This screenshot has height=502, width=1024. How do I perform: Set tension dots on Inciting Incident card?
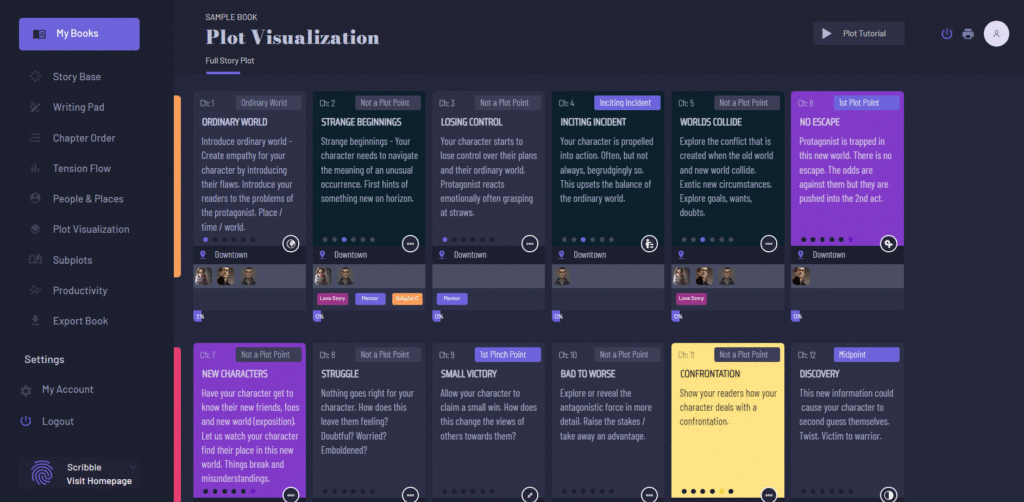coord(588,240)
